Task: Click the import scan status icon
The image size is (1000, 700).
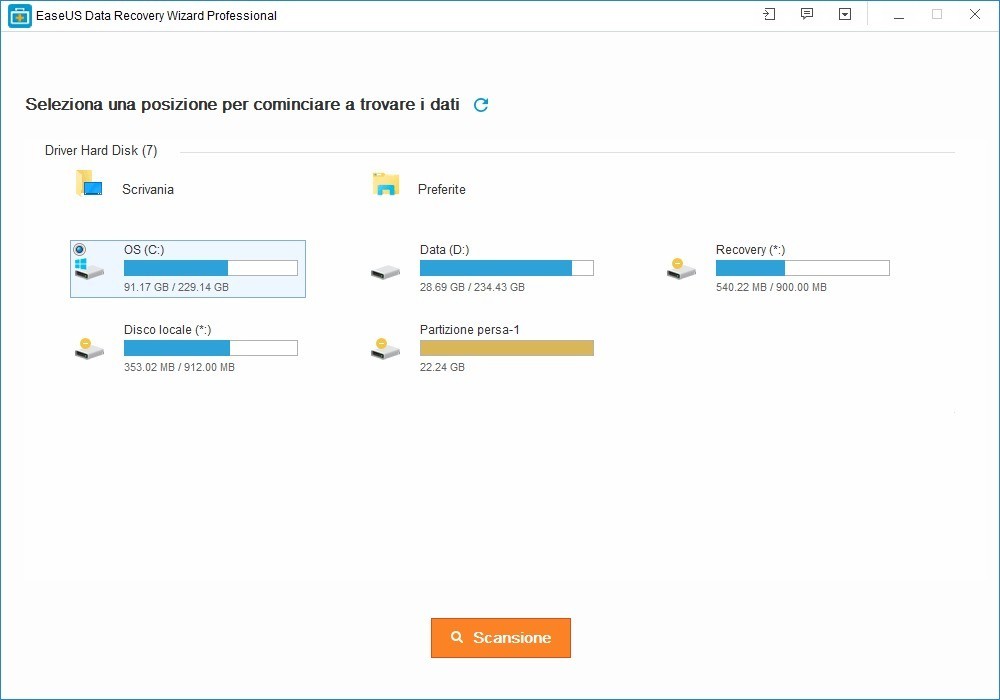Action: point(769,15)
